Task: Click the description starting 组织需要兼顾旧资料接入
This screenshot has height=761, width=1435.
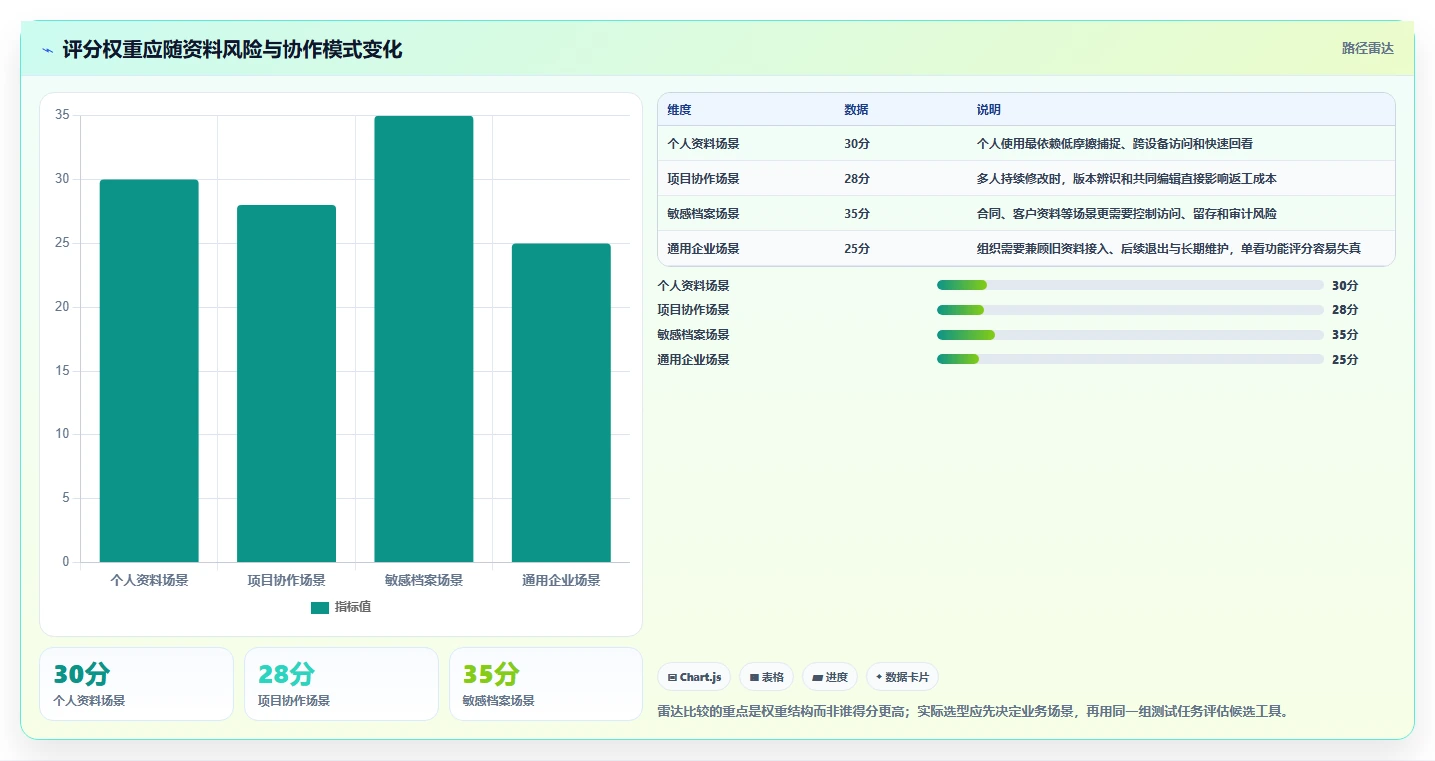Action: (1169, 249)
